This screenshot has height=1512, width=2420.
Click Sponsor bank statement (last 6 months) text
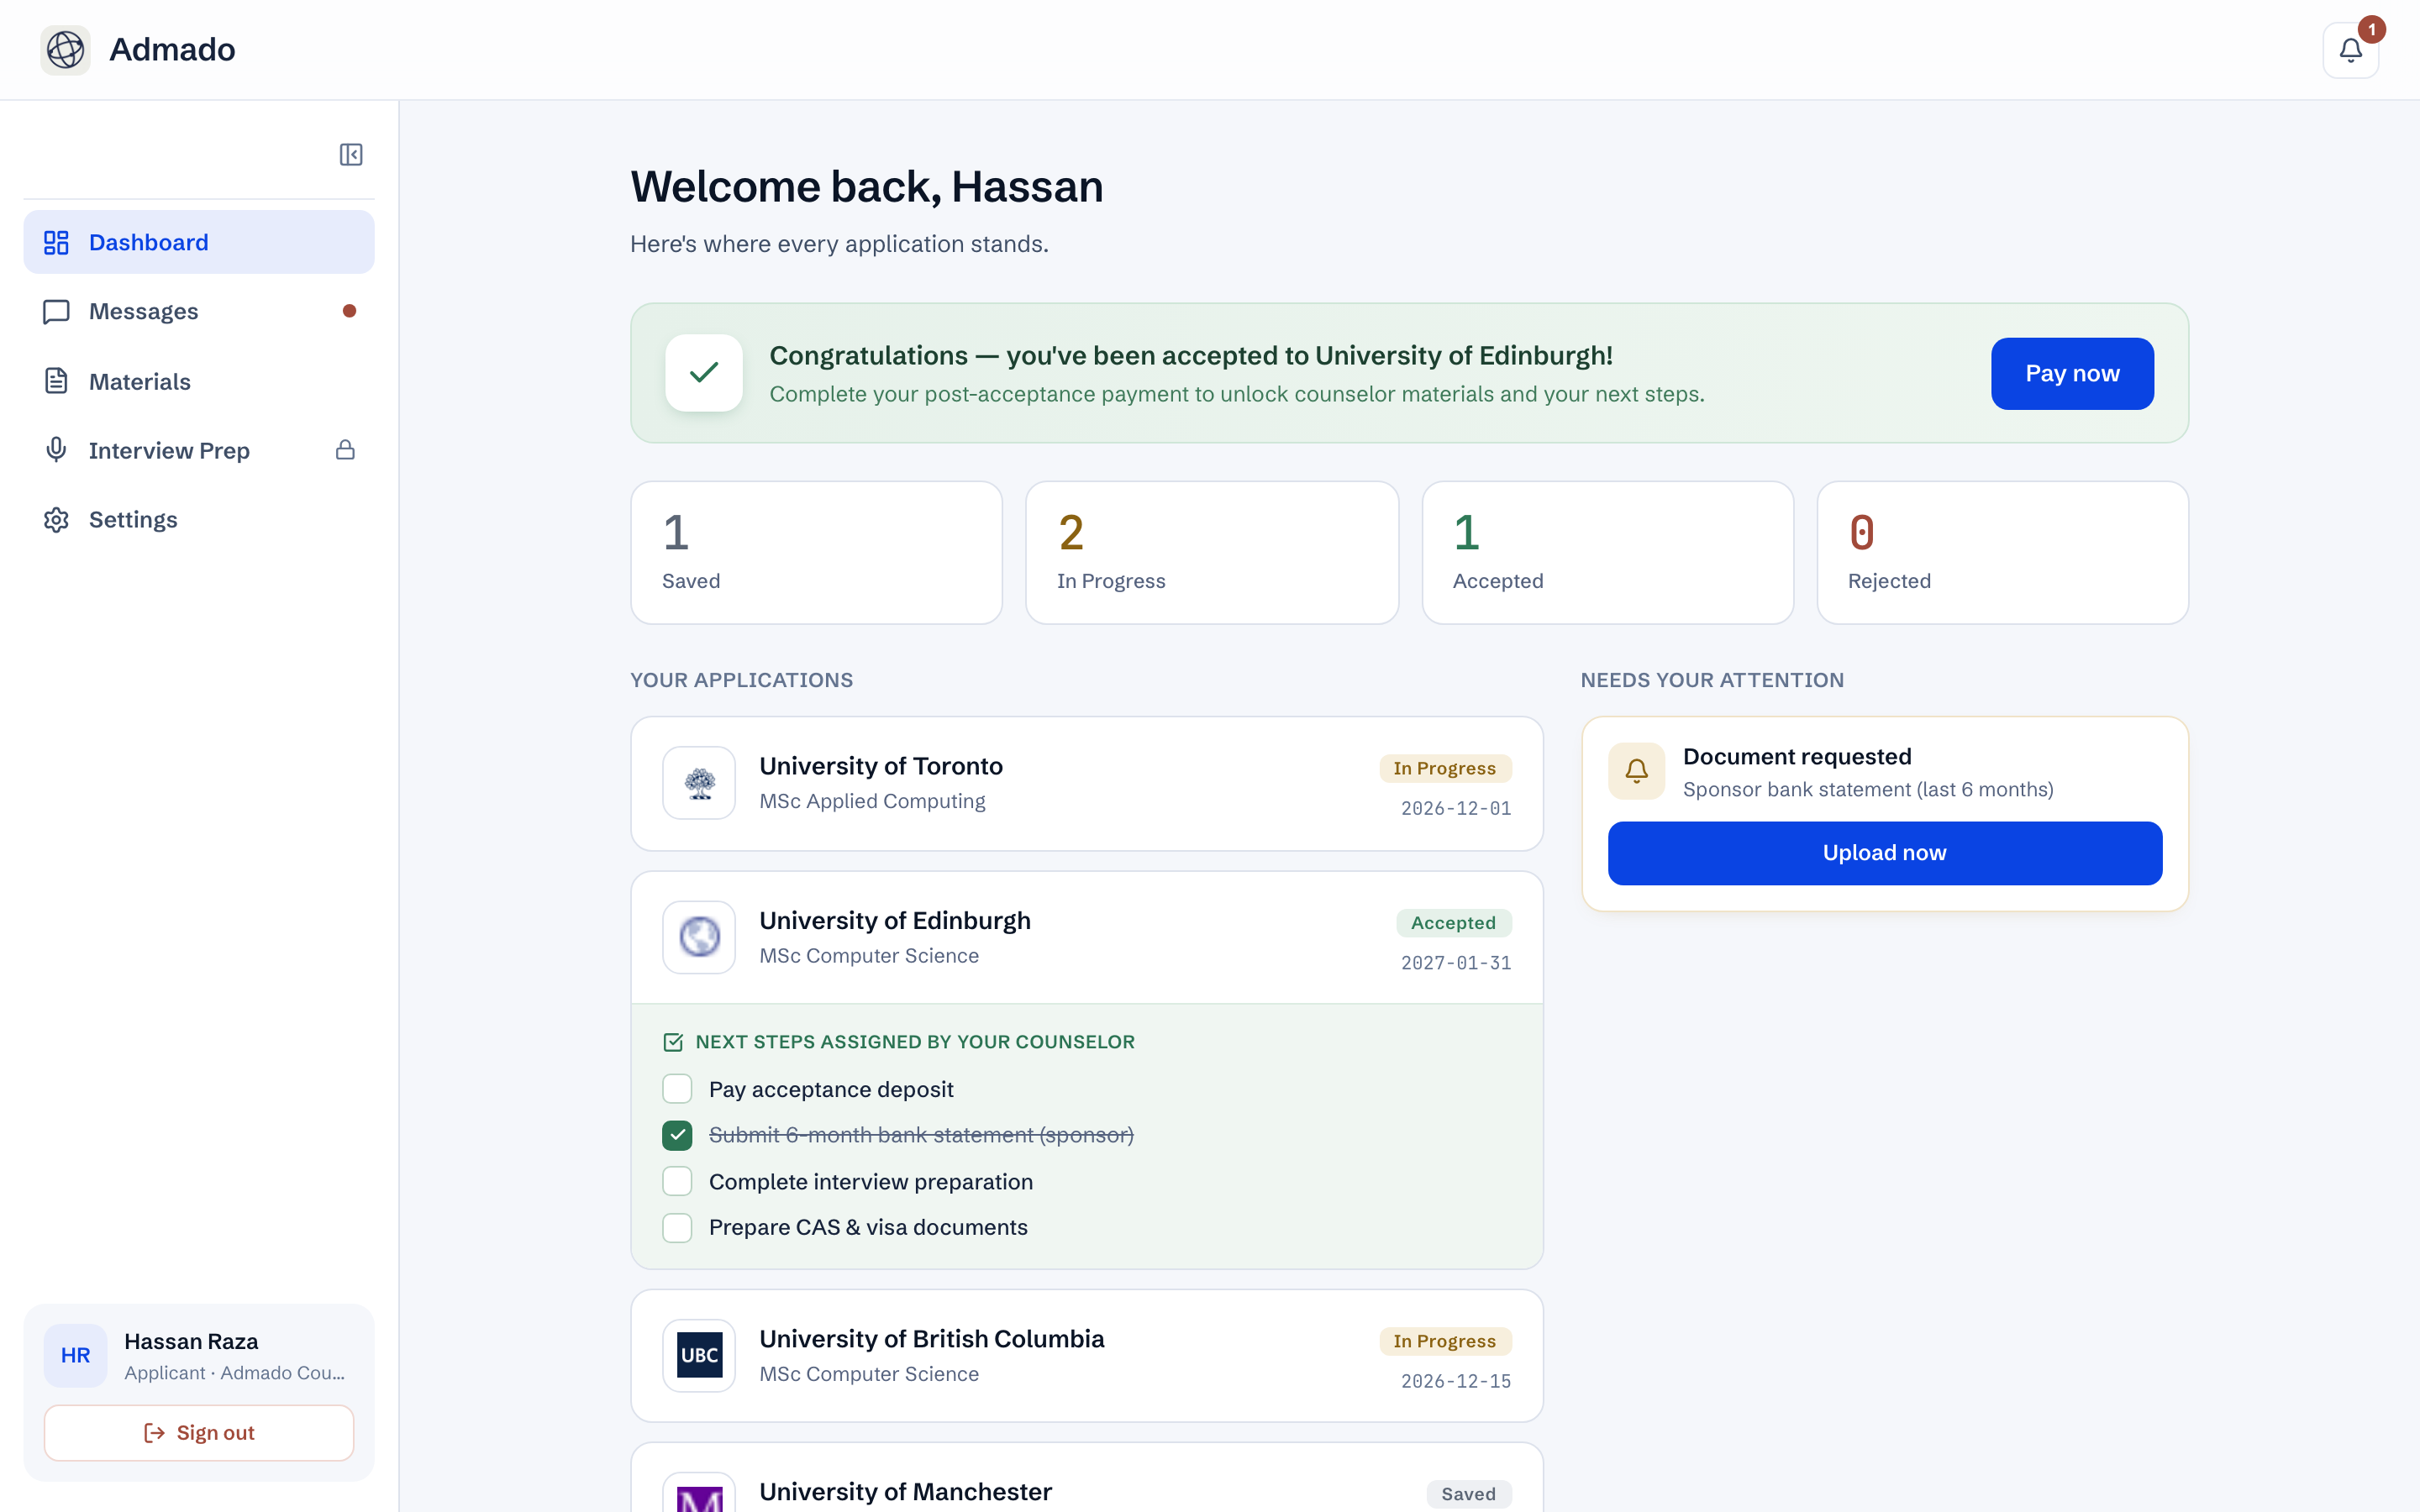click(1868, 789)
